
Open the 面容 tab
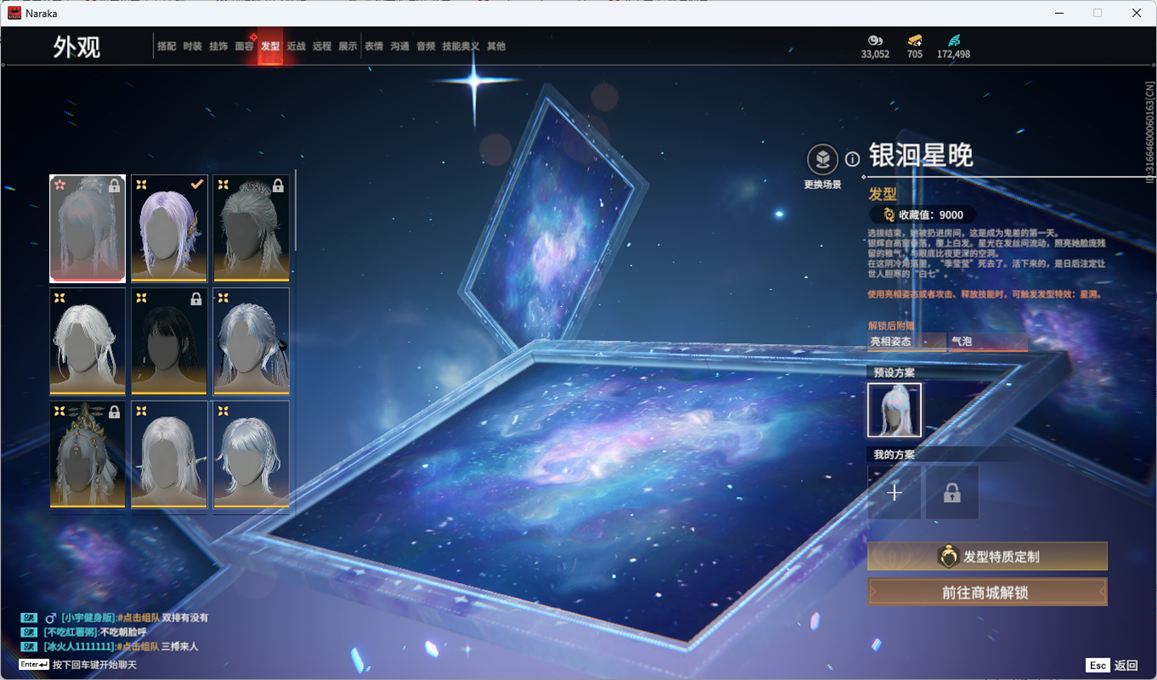[244, 46]
